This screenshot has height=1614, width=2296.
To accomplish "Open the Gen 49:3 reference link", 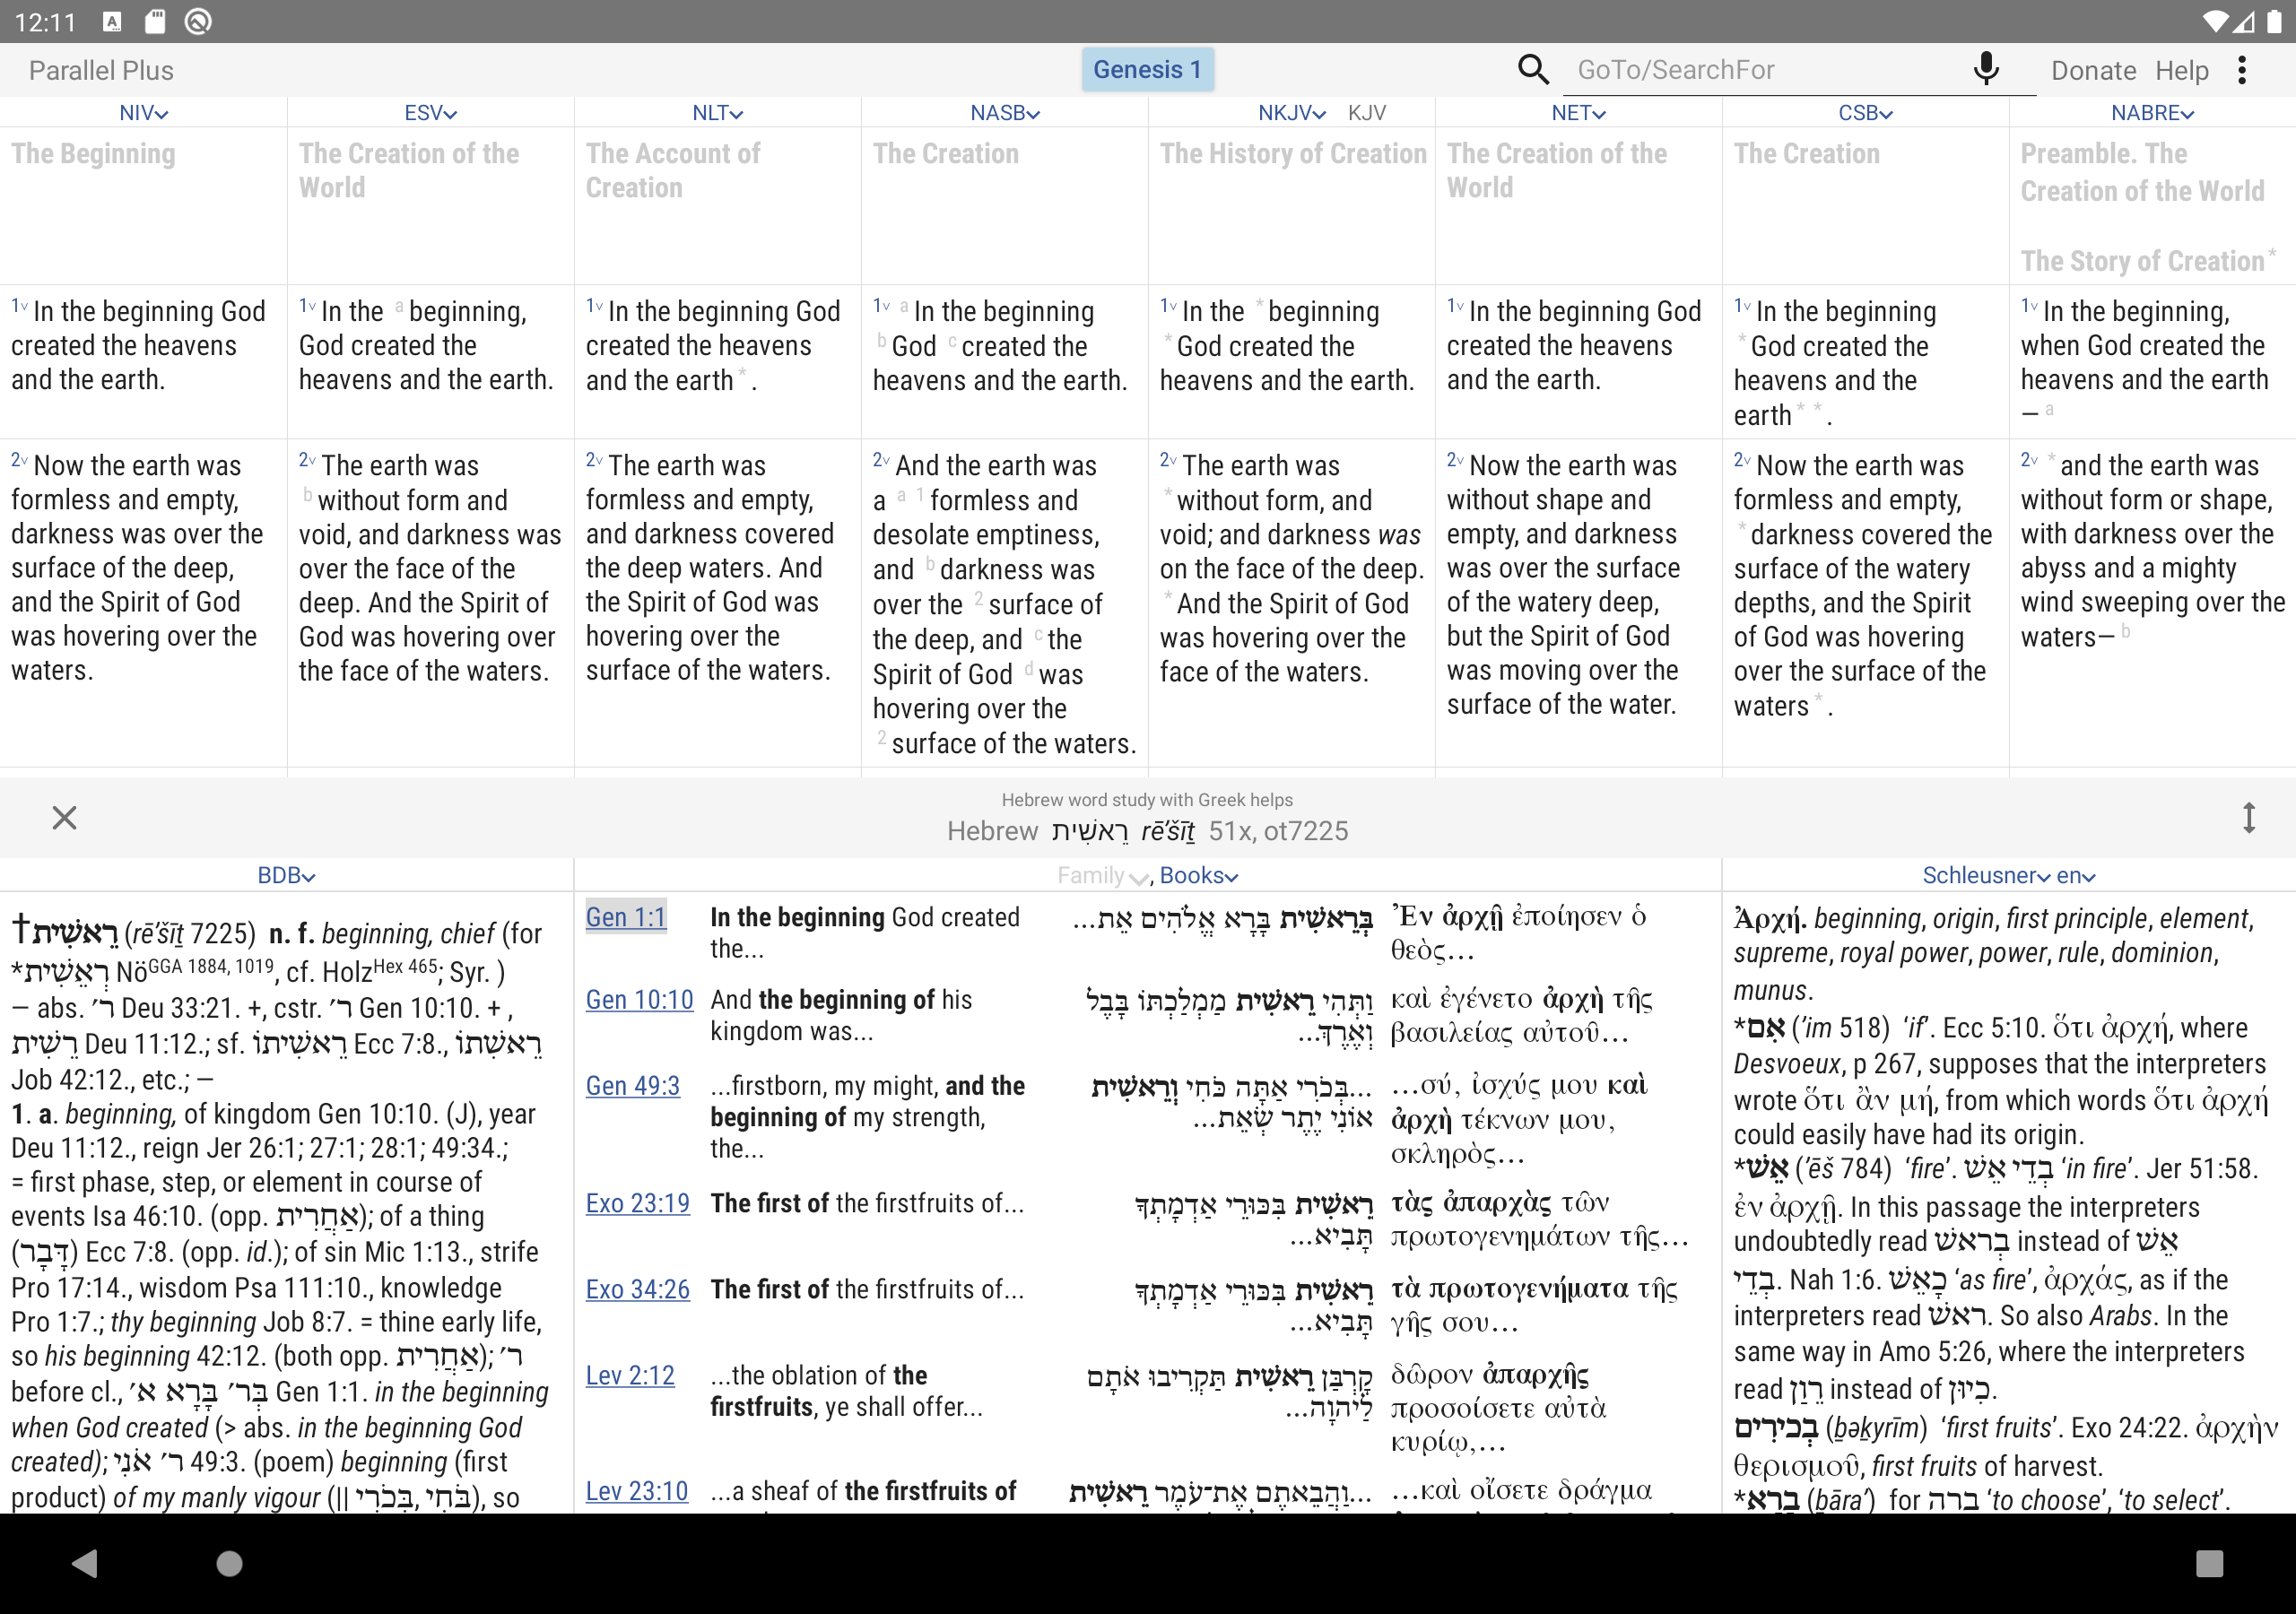I will 633,1085.
